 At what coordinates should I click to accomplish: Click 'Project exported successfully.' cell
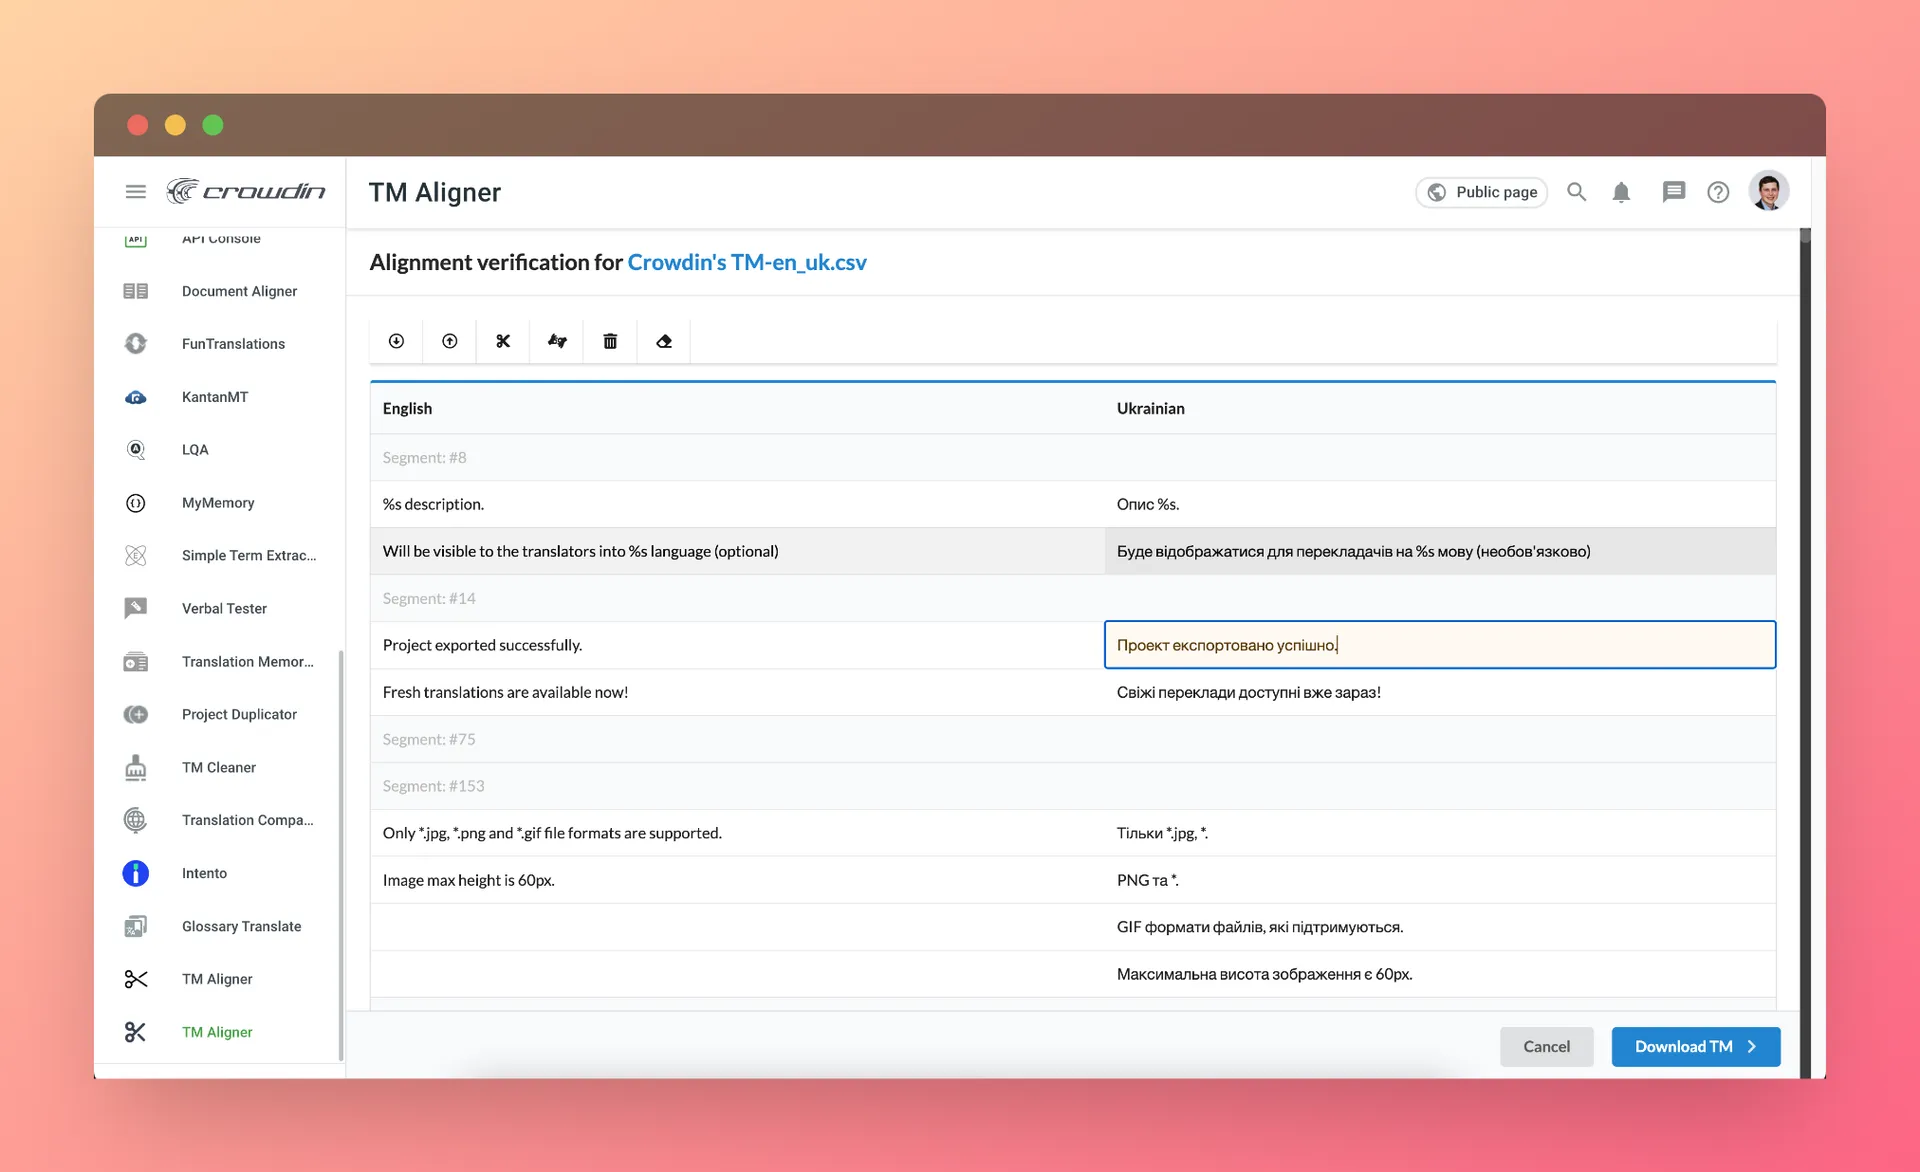(x=737, y=645)
